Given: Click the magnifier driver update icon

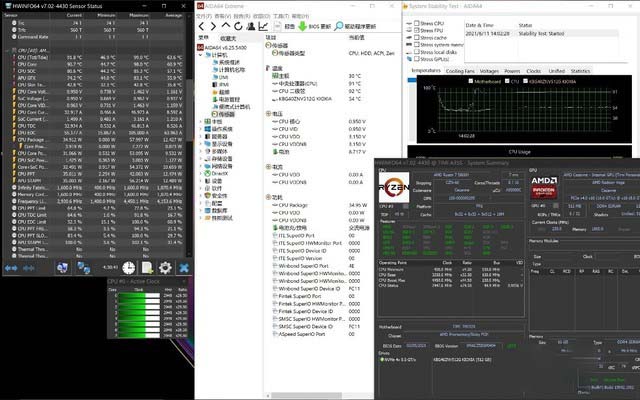Looking at the screenshot, I should pos(338,26).
